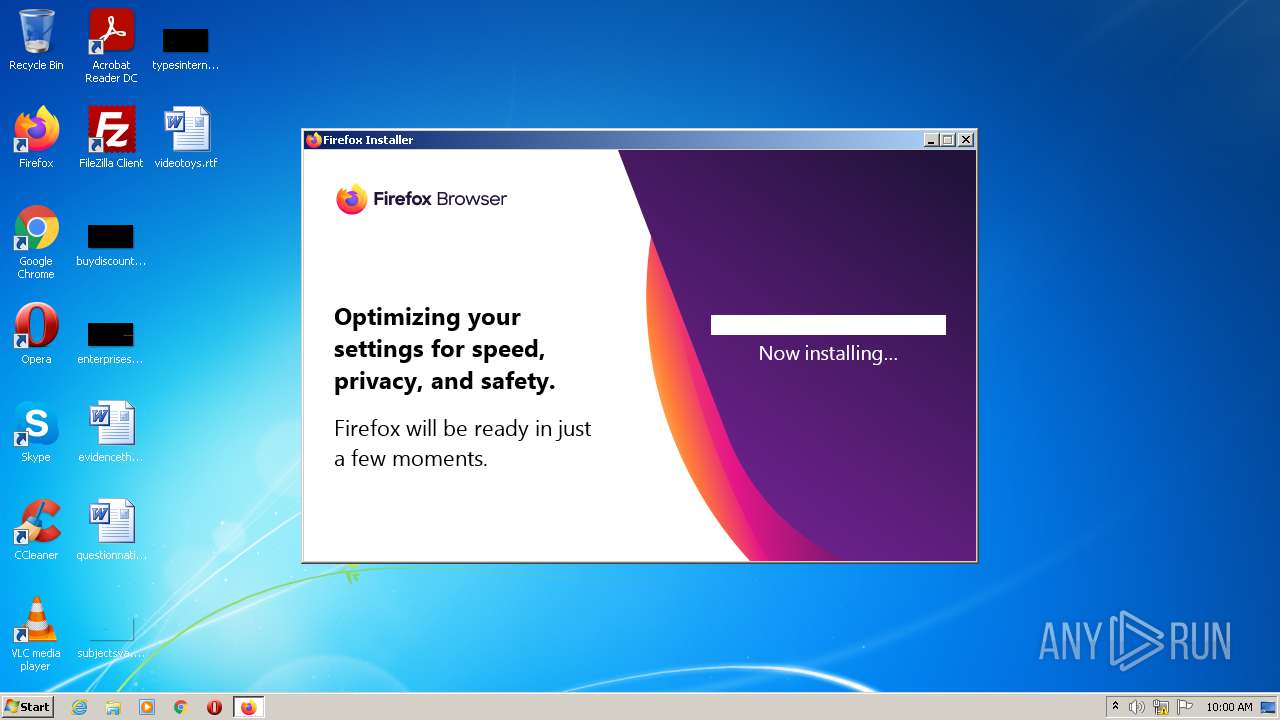1280x720 pixels.
Task: Open the Recycle Bin desktop icon
Action: [x=36, y=40]
